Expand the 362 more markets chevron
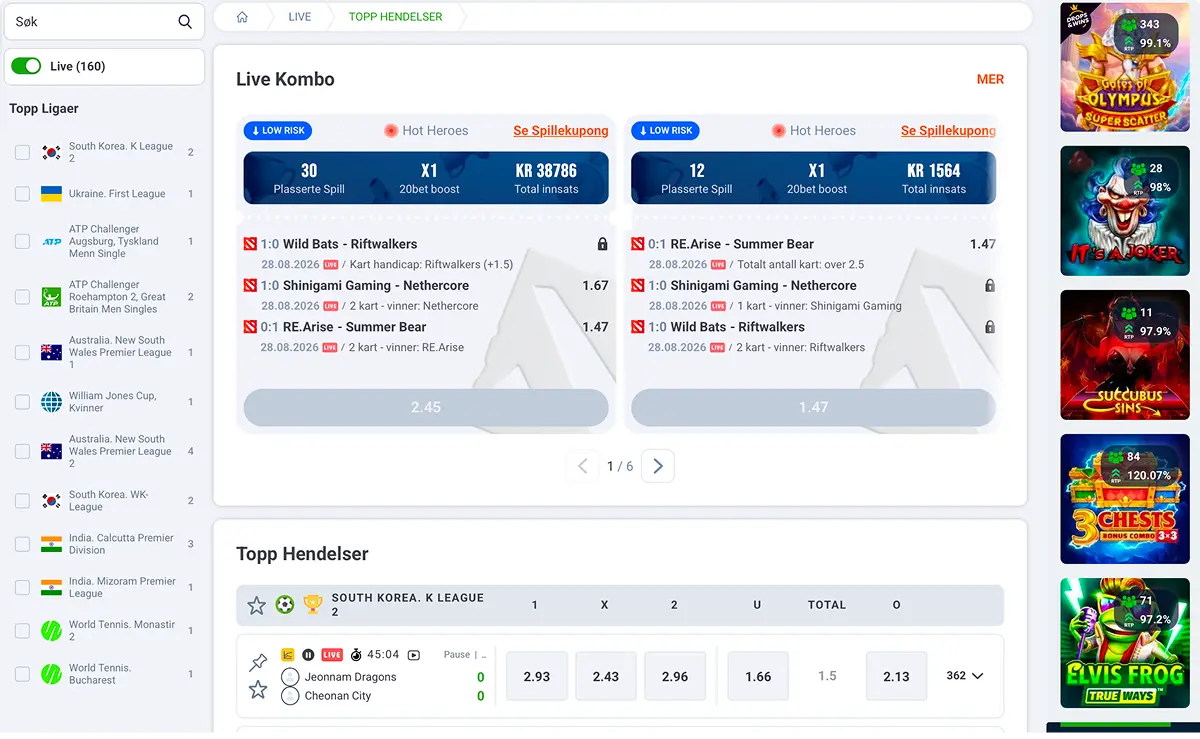 click(x=977, y=676)
